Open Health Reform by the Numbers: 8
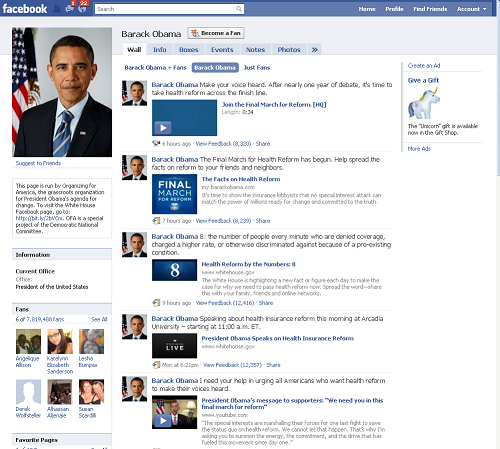The image size is (500, 449). coord(248,264)
